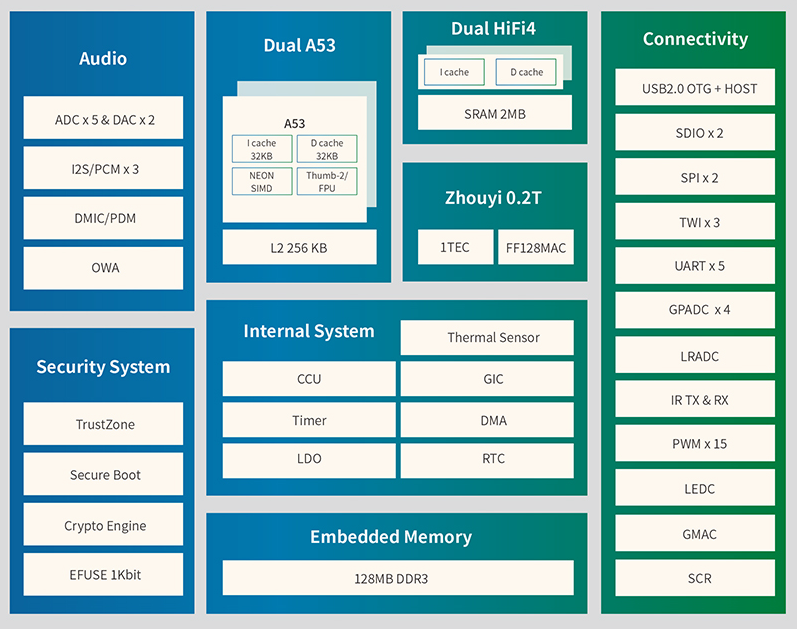
Task: Select the SPI x 2 box
Action: coord(695,176)
